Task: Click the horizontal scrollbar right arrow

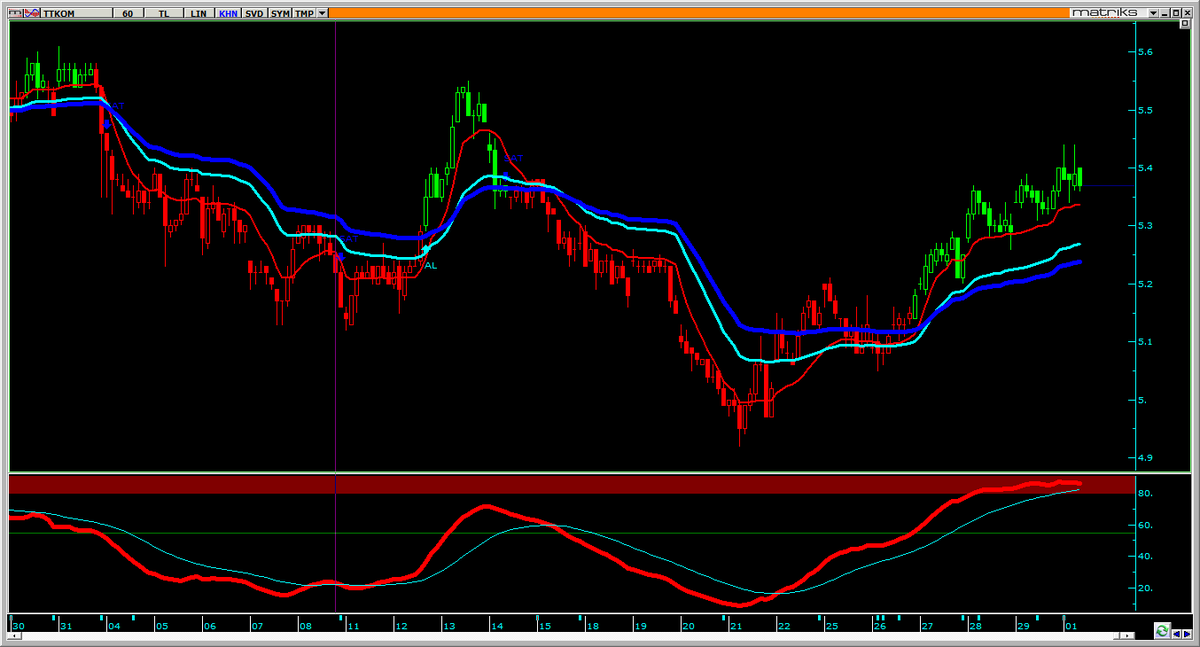Action: click(x=1127, y=636)
